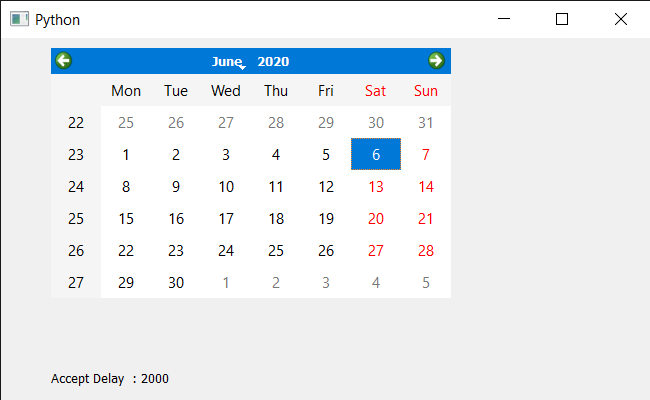The image size is (650, 400).
Task: Minimize the Python window
Action: click(504, 19)
